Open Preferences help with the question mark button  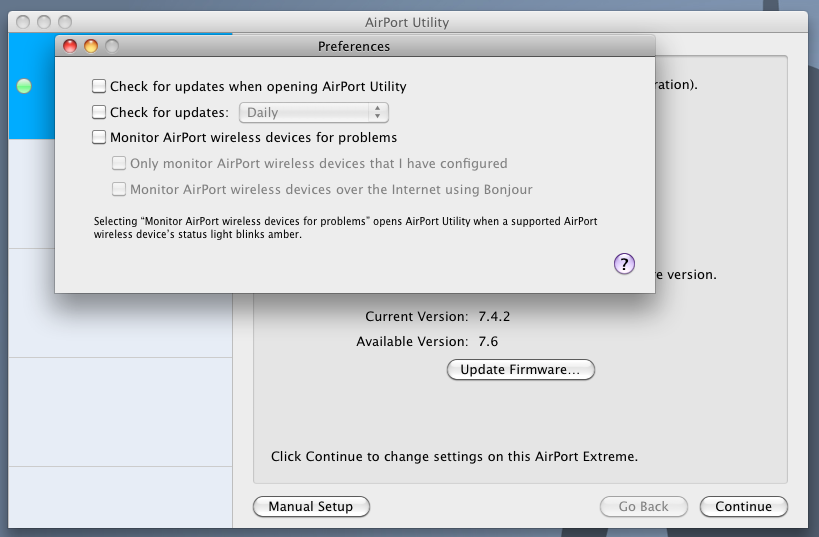tap(624, 264)
